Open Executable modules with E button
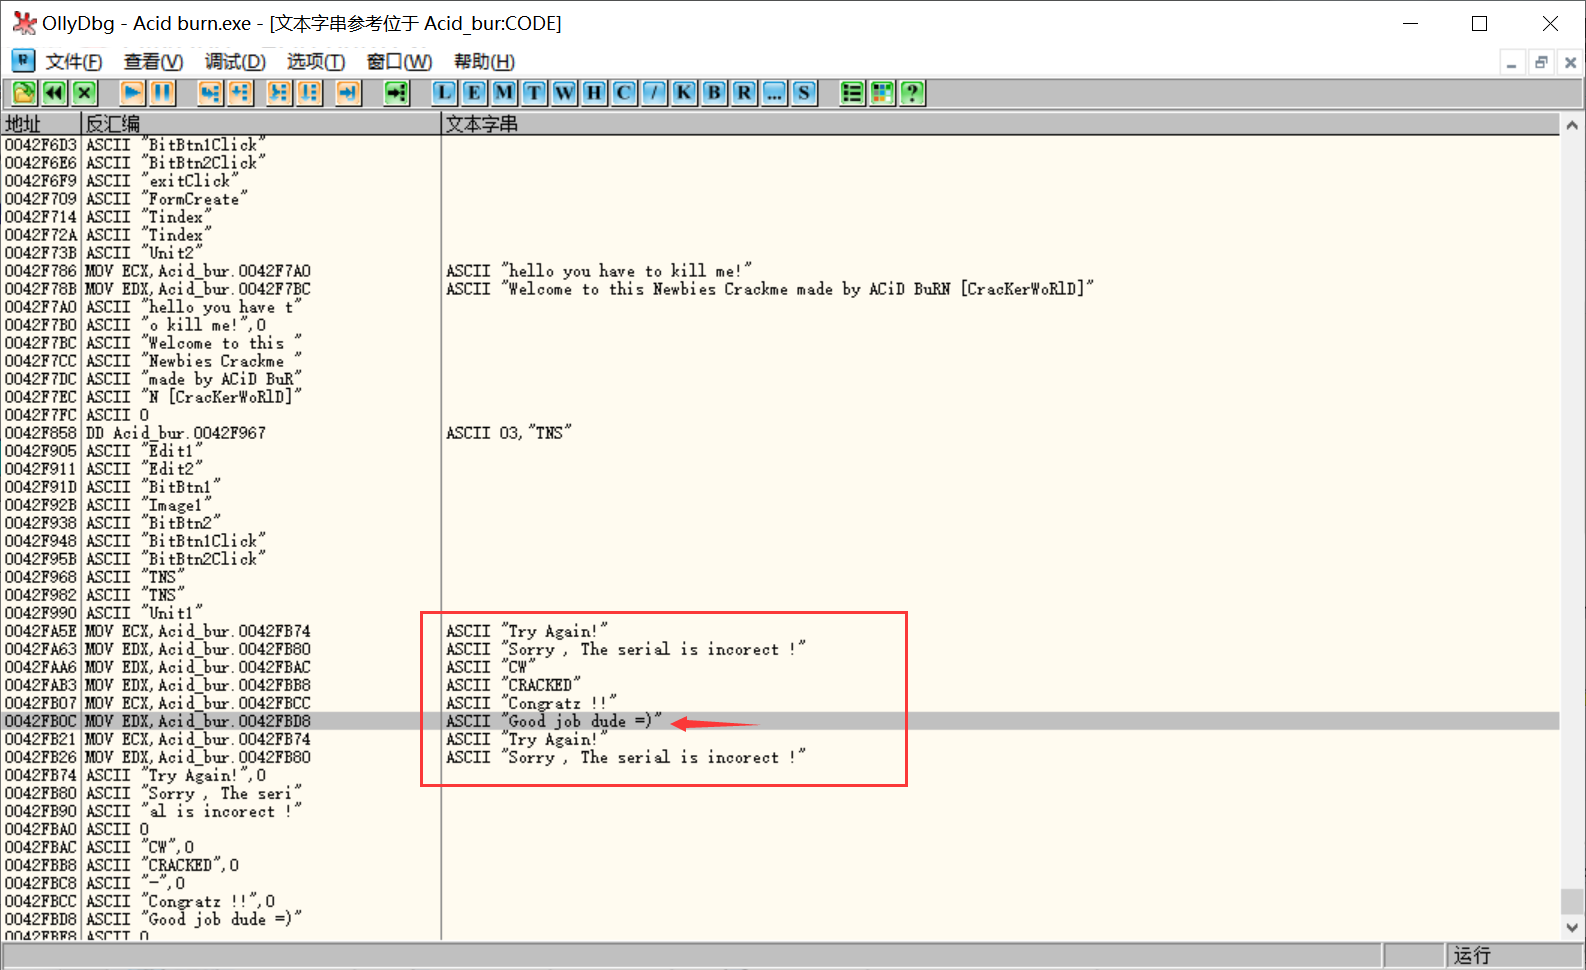Image resolution: width=1586 pixels, height=970 pixels. [474, 93]
